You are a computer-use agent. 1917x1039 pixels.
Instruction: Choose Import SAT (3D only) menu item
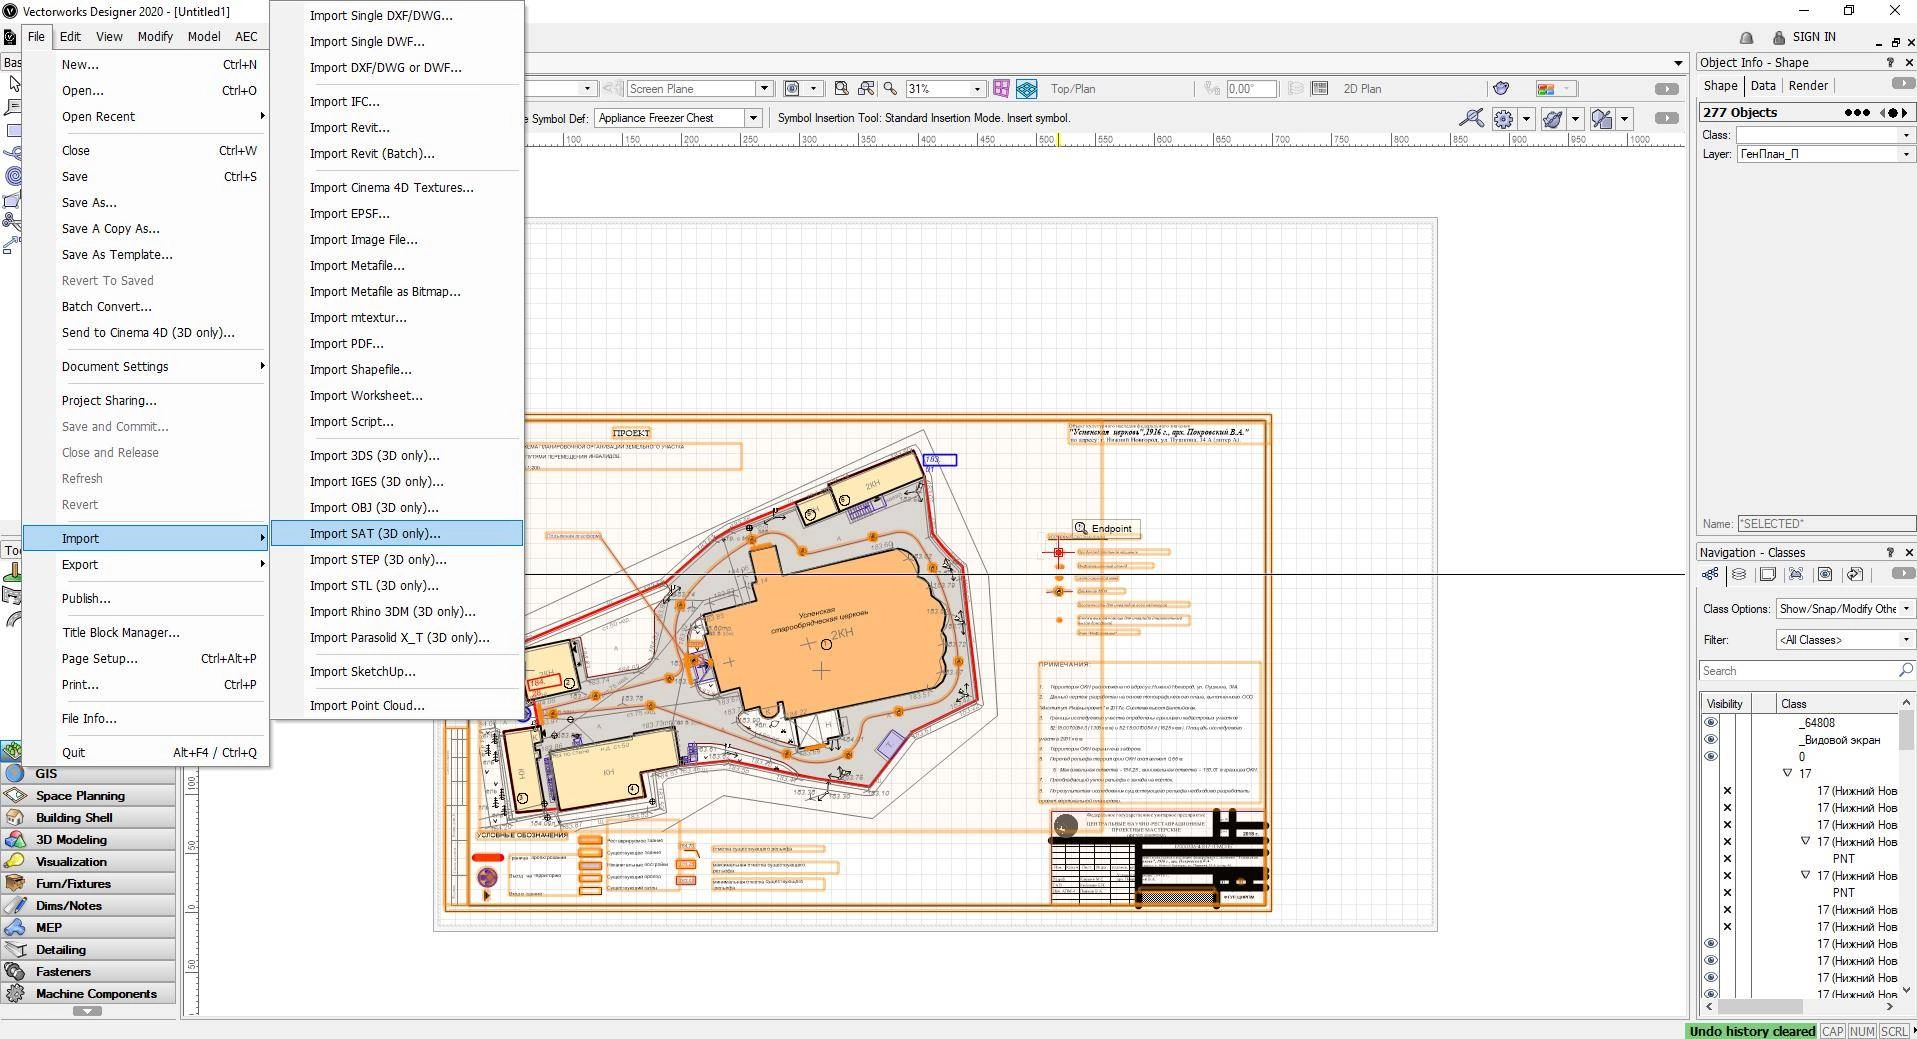tap(397, 534)
